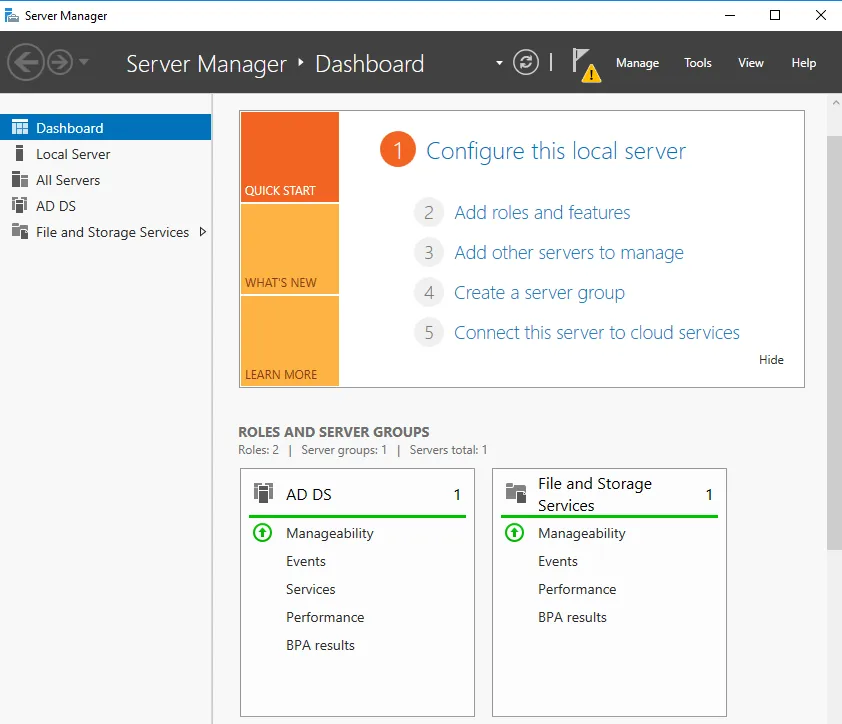Click the Server Manager title bar icon
Screen dimensions: 842x724
click(x=11, y=16)
